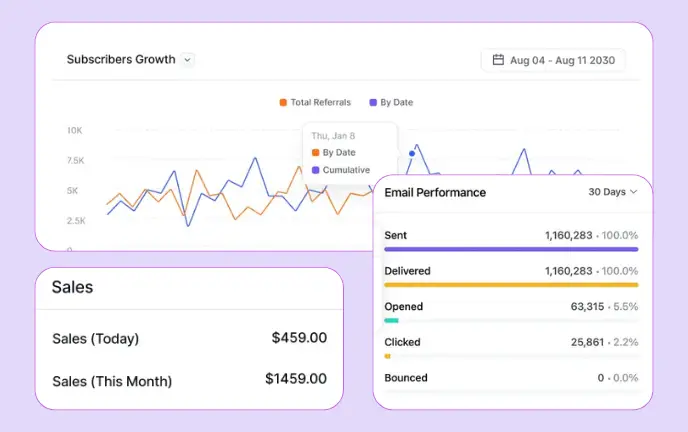Screen dimensions: 688x432
Task: Click the 5K axis label
Action: [x=72, y=191]
